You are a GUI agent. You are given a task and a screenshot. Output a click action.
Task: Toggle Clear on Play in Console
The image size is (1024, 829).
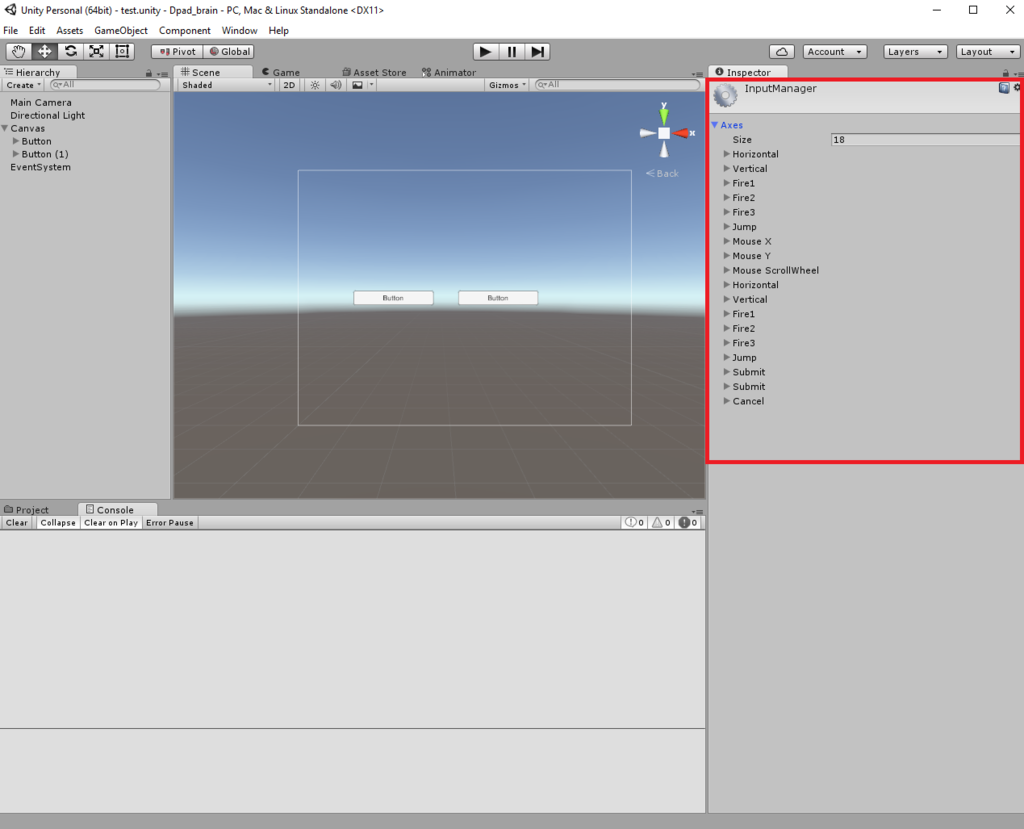tap(111, 523)
